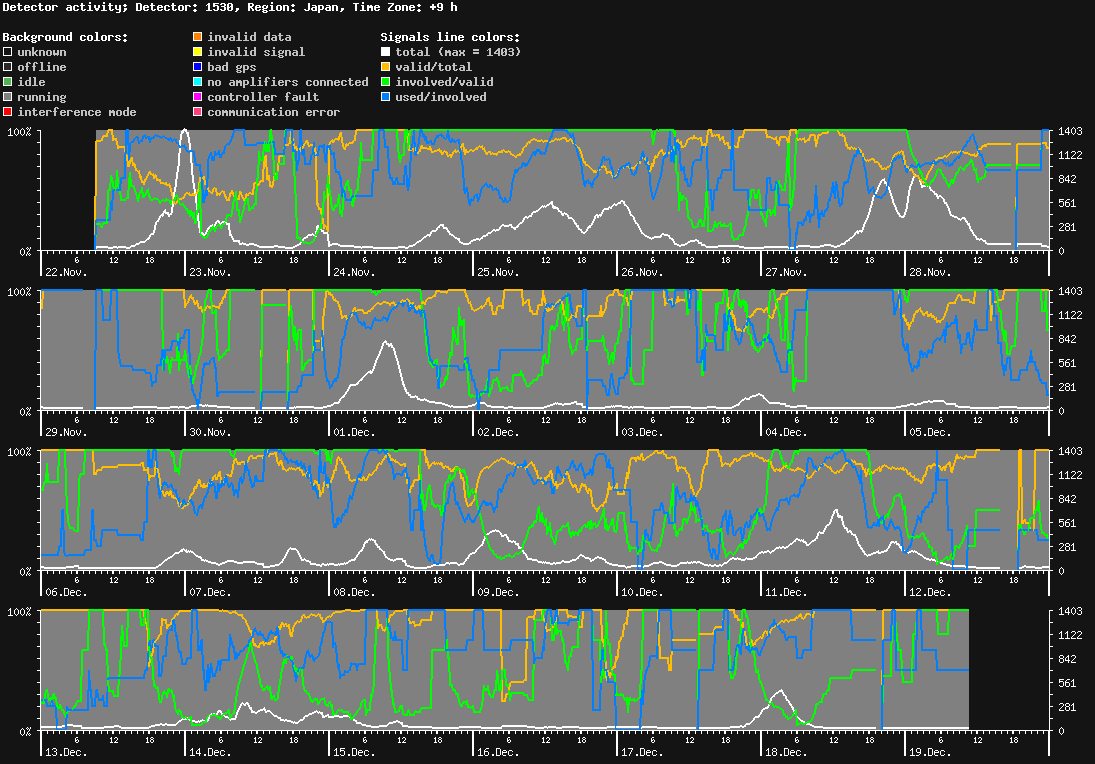1095x764 pixels.
Task: Click the 19.Dec. date label
Action: 929,752
